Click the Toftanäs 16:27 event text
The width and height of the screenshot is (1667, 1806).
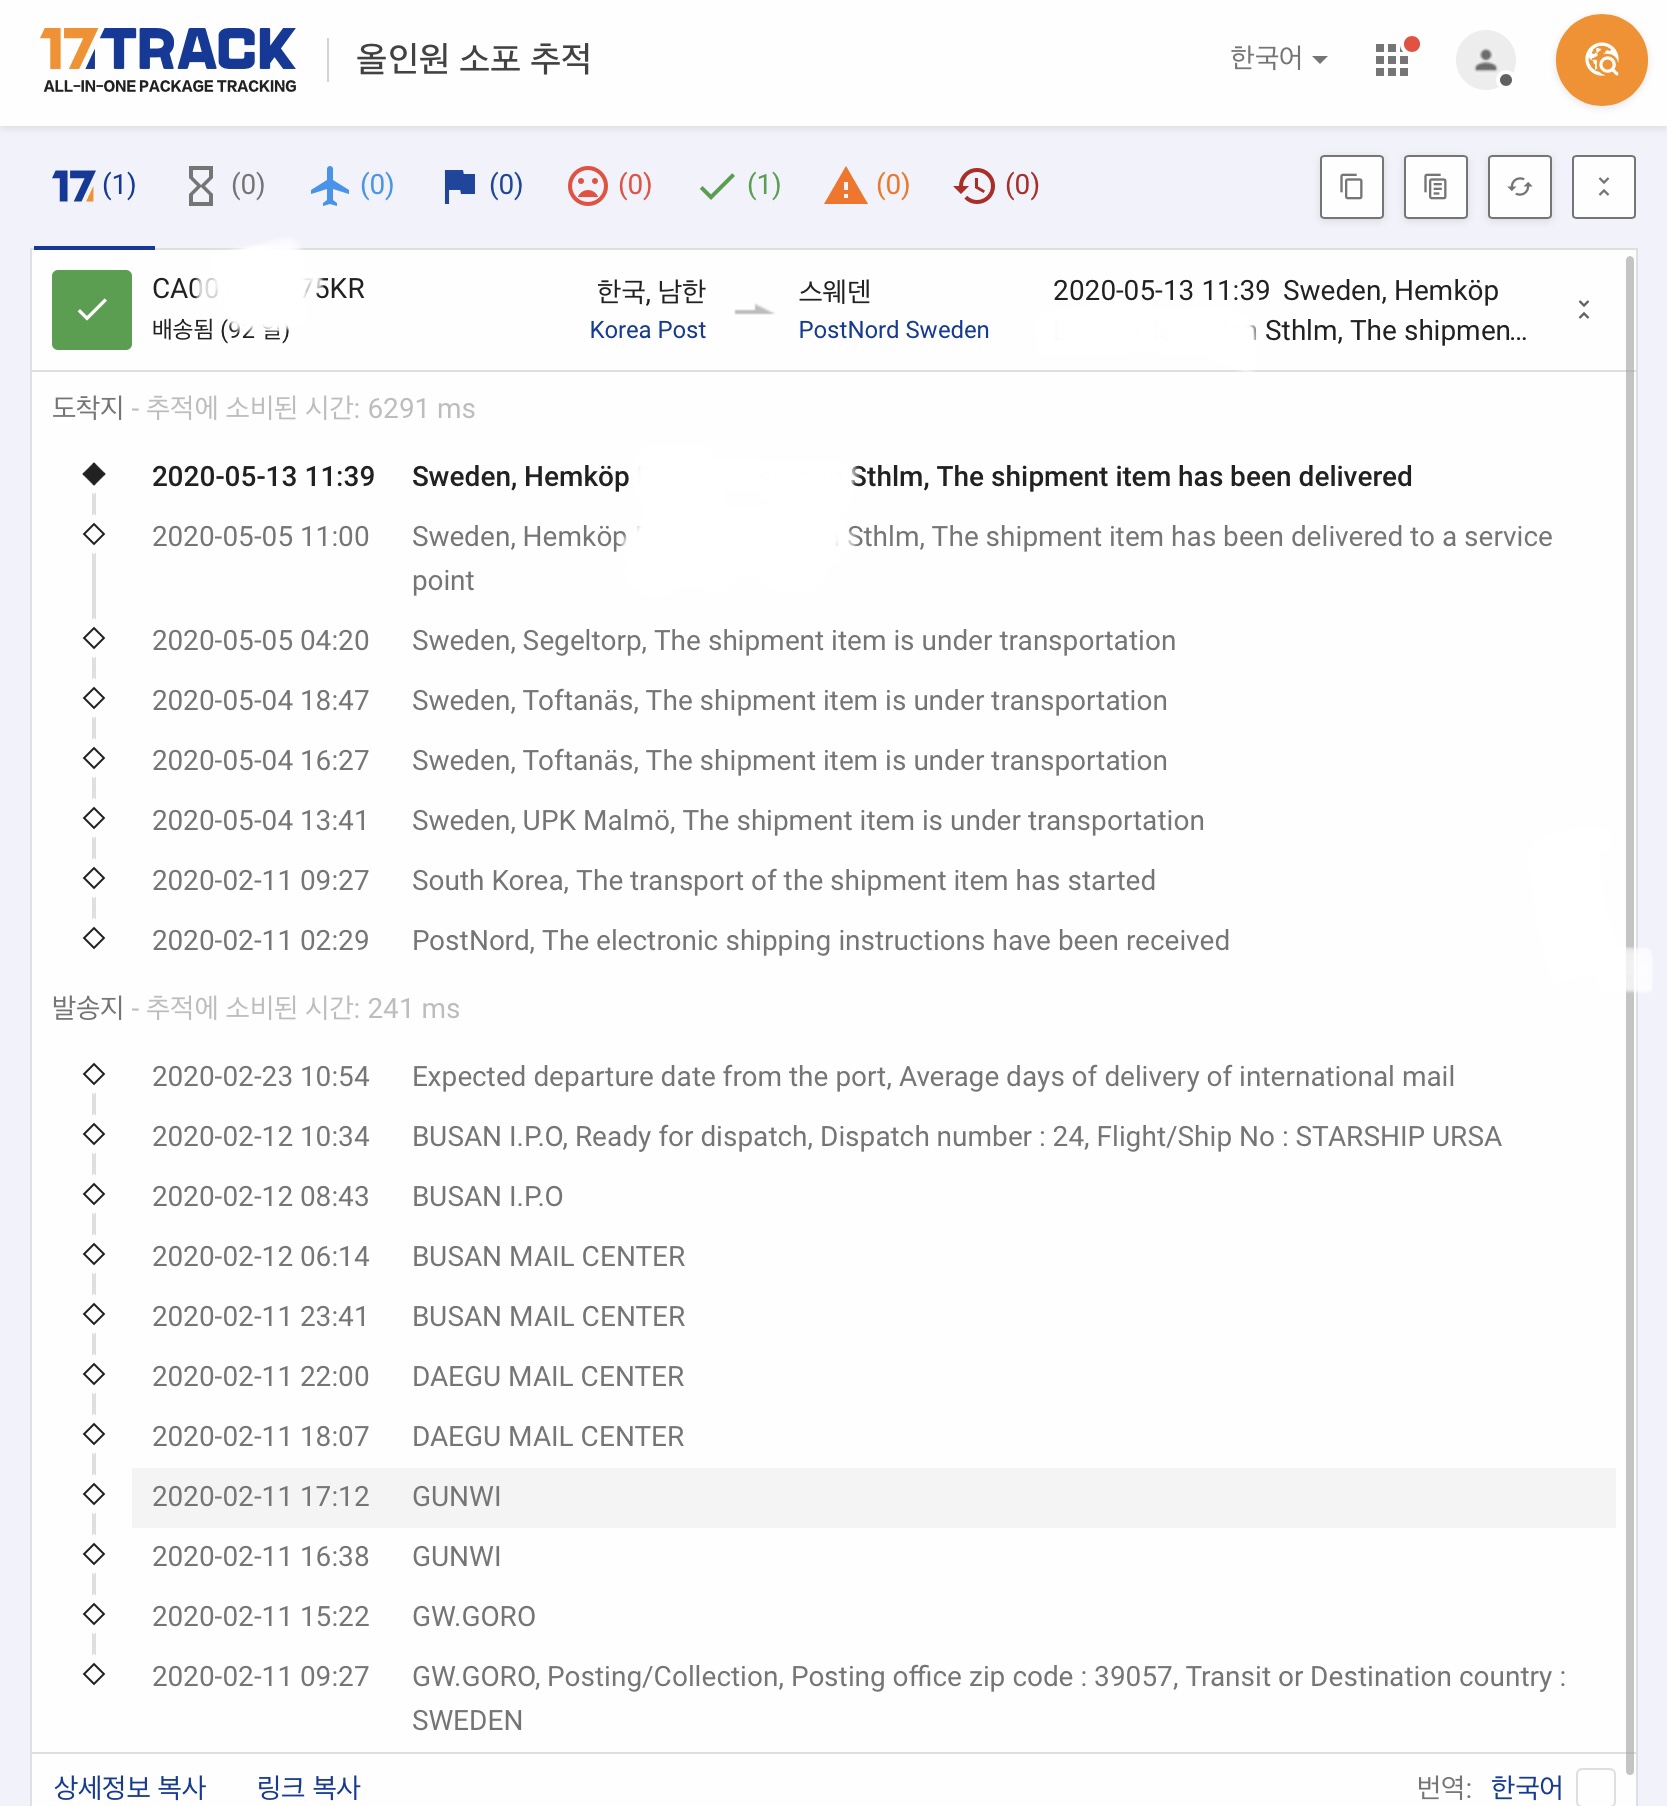pyautogui.click(x=789, y=761)
